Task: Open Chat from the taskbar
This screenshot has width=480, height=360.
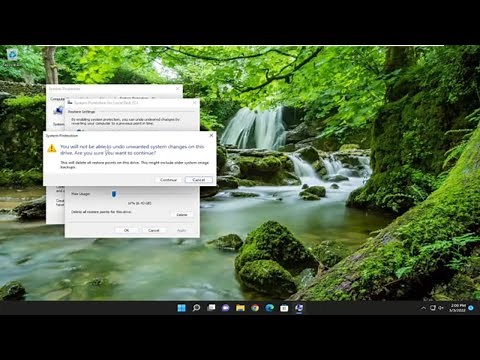Action: coord(226,308)
